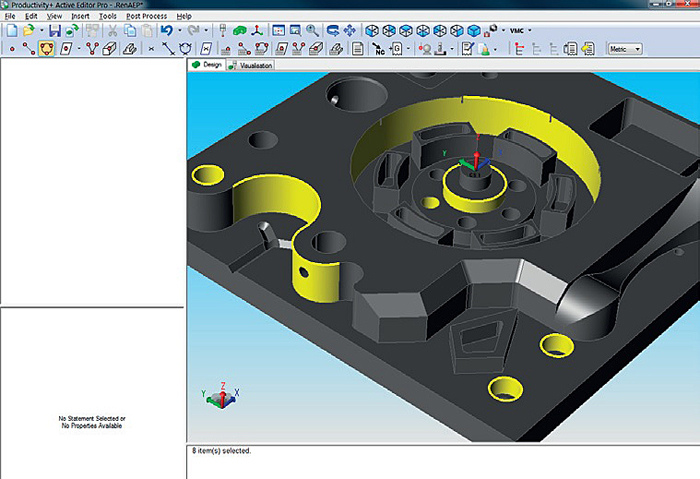Select the V-shaped angle feature tool
Screen dimensions: 700x479
pos(92,49)
